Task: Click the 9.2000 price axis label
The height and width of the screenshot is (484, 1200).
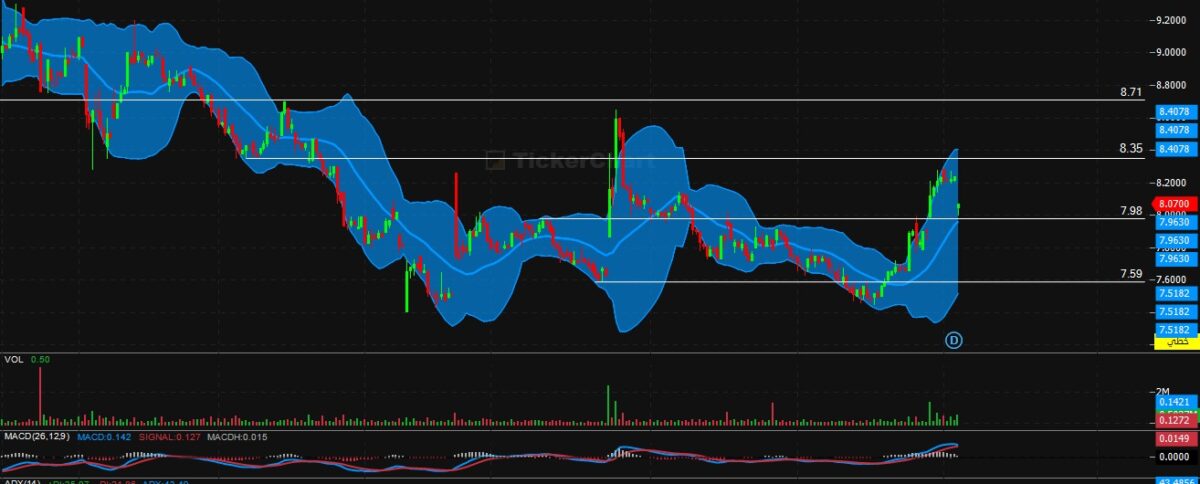Action: click(1171, 20)
